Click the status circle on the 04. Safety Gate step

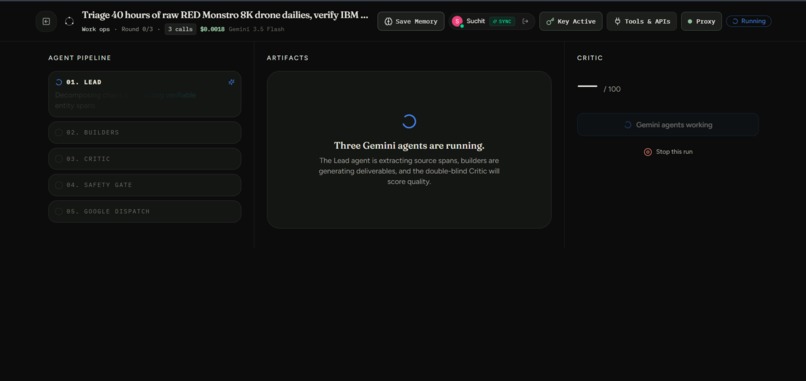tap(59, 185)
